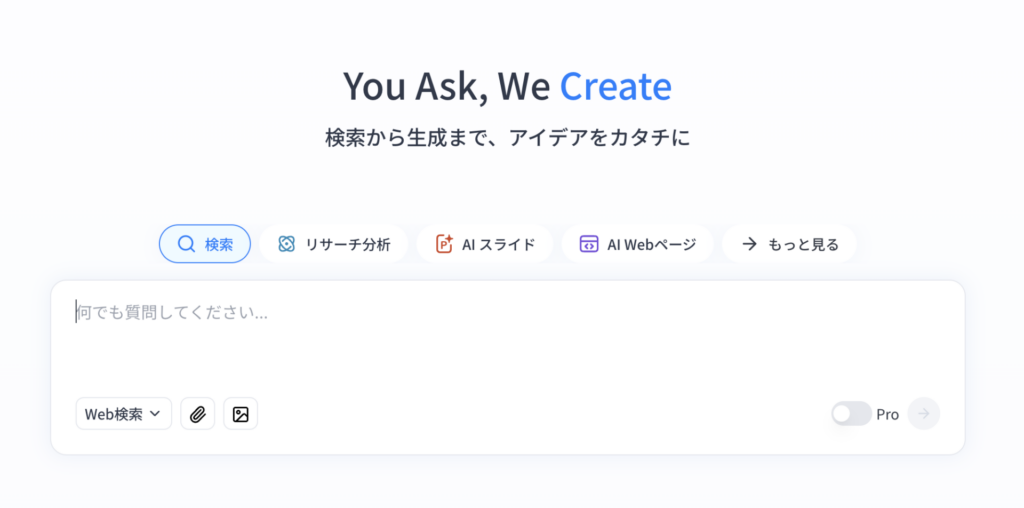Click the magnifier icon in the 検索 chip
Viewport: 1024px width, 508px height.
(186, 244)
